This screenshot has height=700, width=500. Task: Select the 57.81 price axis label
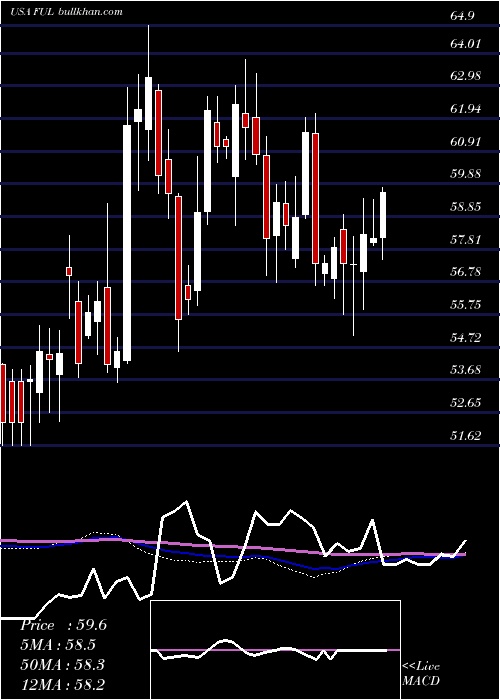tap(466, 239)
